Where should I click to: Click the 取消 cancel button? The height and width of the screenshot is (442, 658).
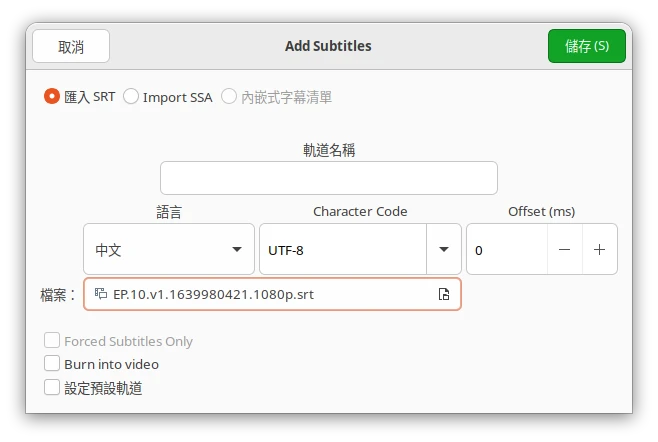(71, 46)
